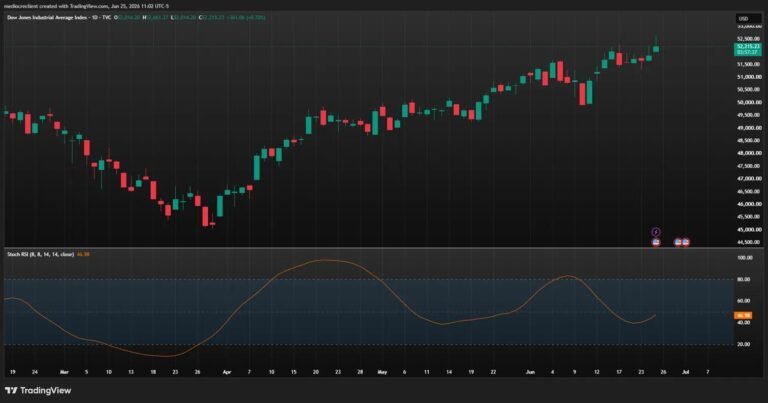
Task: Click the 50,000.00 price axis label
Action: point(749,102)
